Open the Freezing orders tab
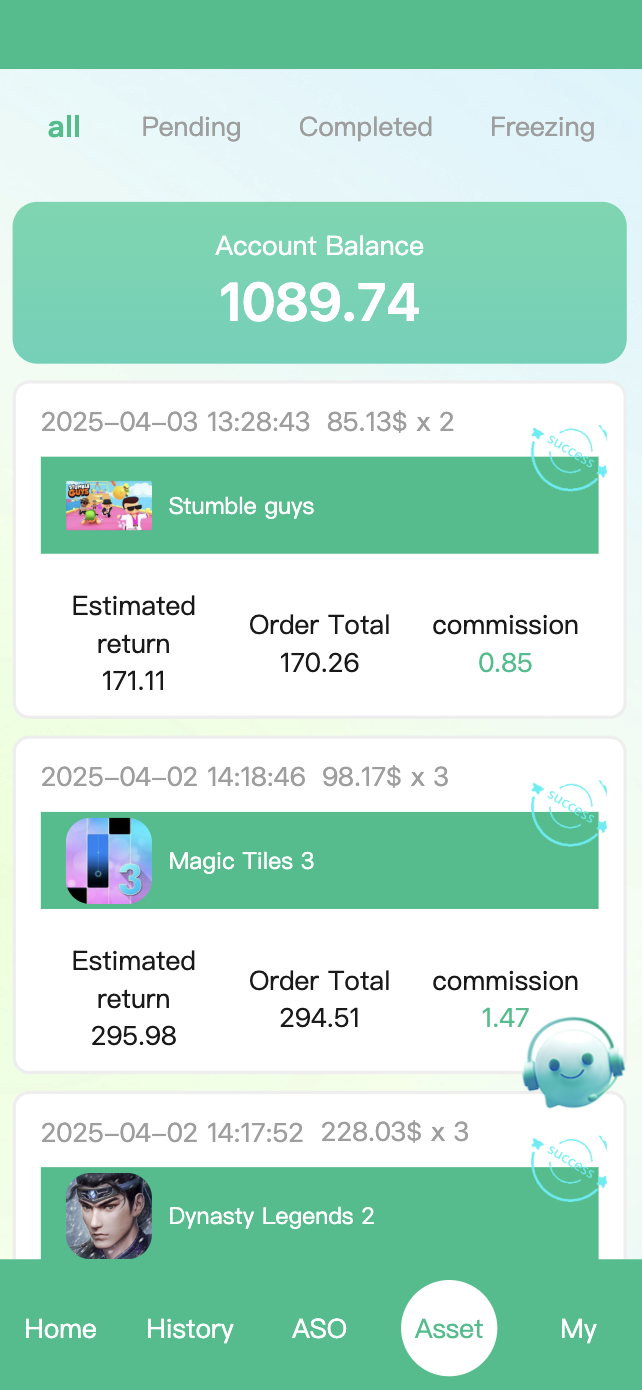 542,127
